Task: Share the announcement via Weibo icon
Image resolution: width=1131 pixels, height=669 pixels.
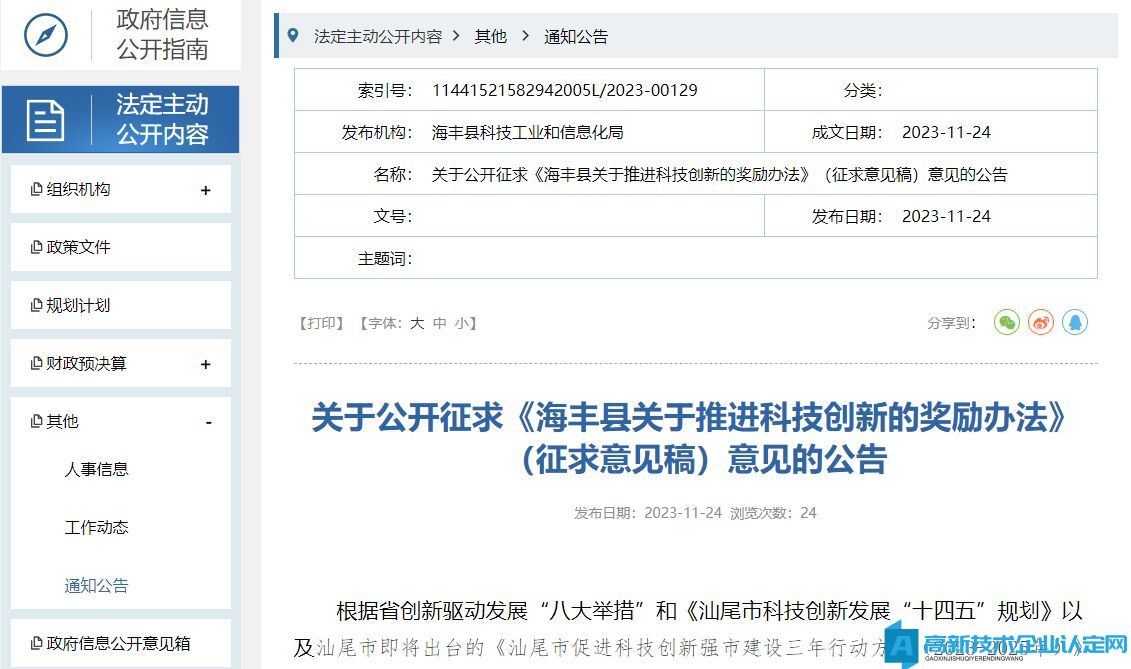Action: coord(1041,322)
